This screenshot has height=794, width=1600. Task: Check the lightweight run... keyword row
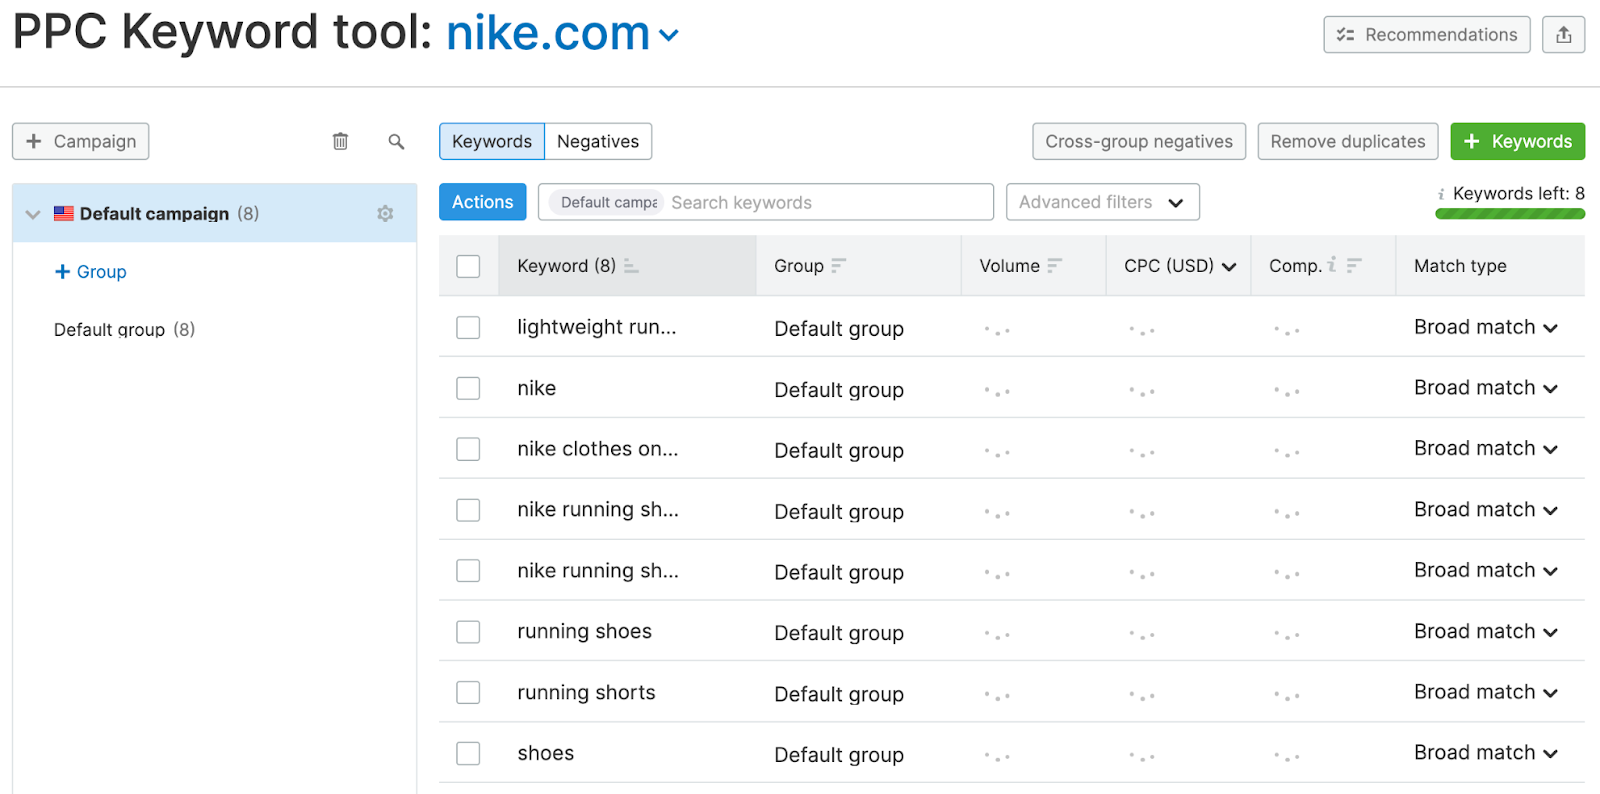468,327
